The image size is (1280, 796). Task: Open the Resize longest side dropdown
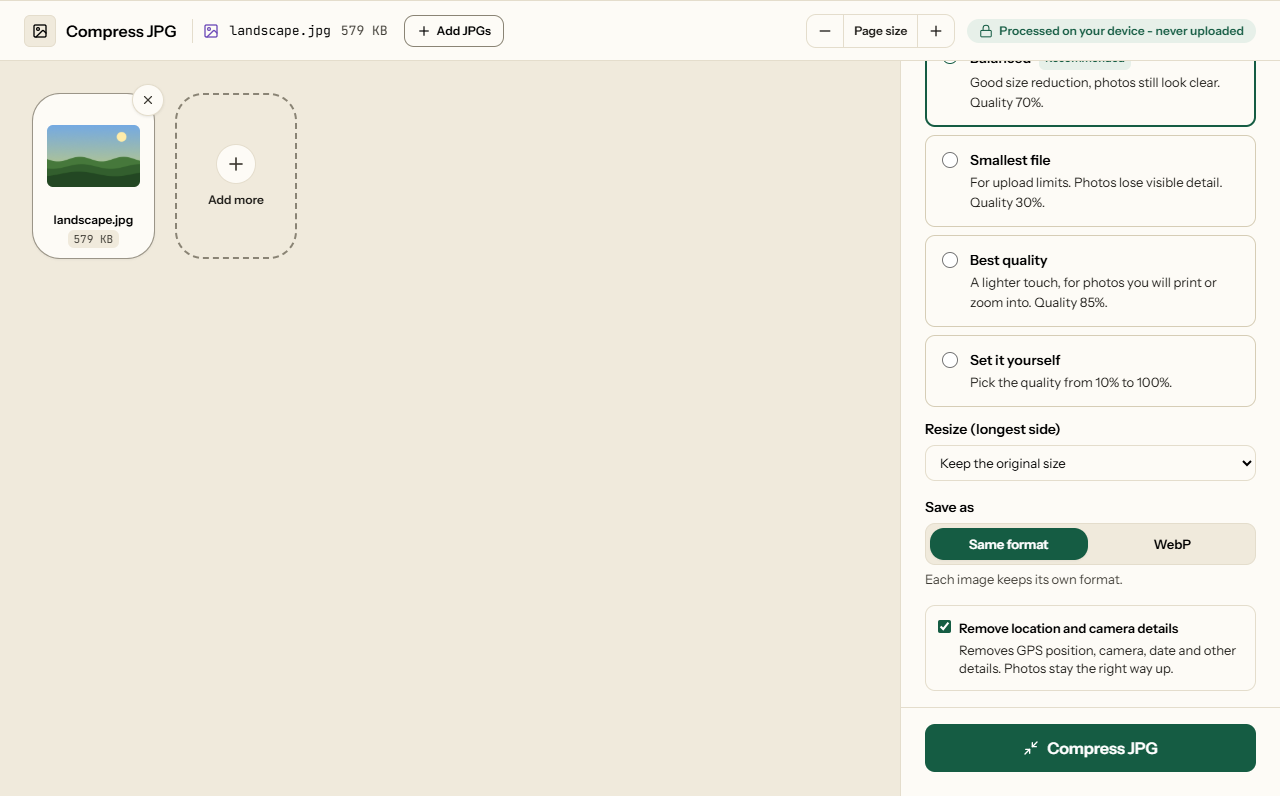[x=1090, y=463]
